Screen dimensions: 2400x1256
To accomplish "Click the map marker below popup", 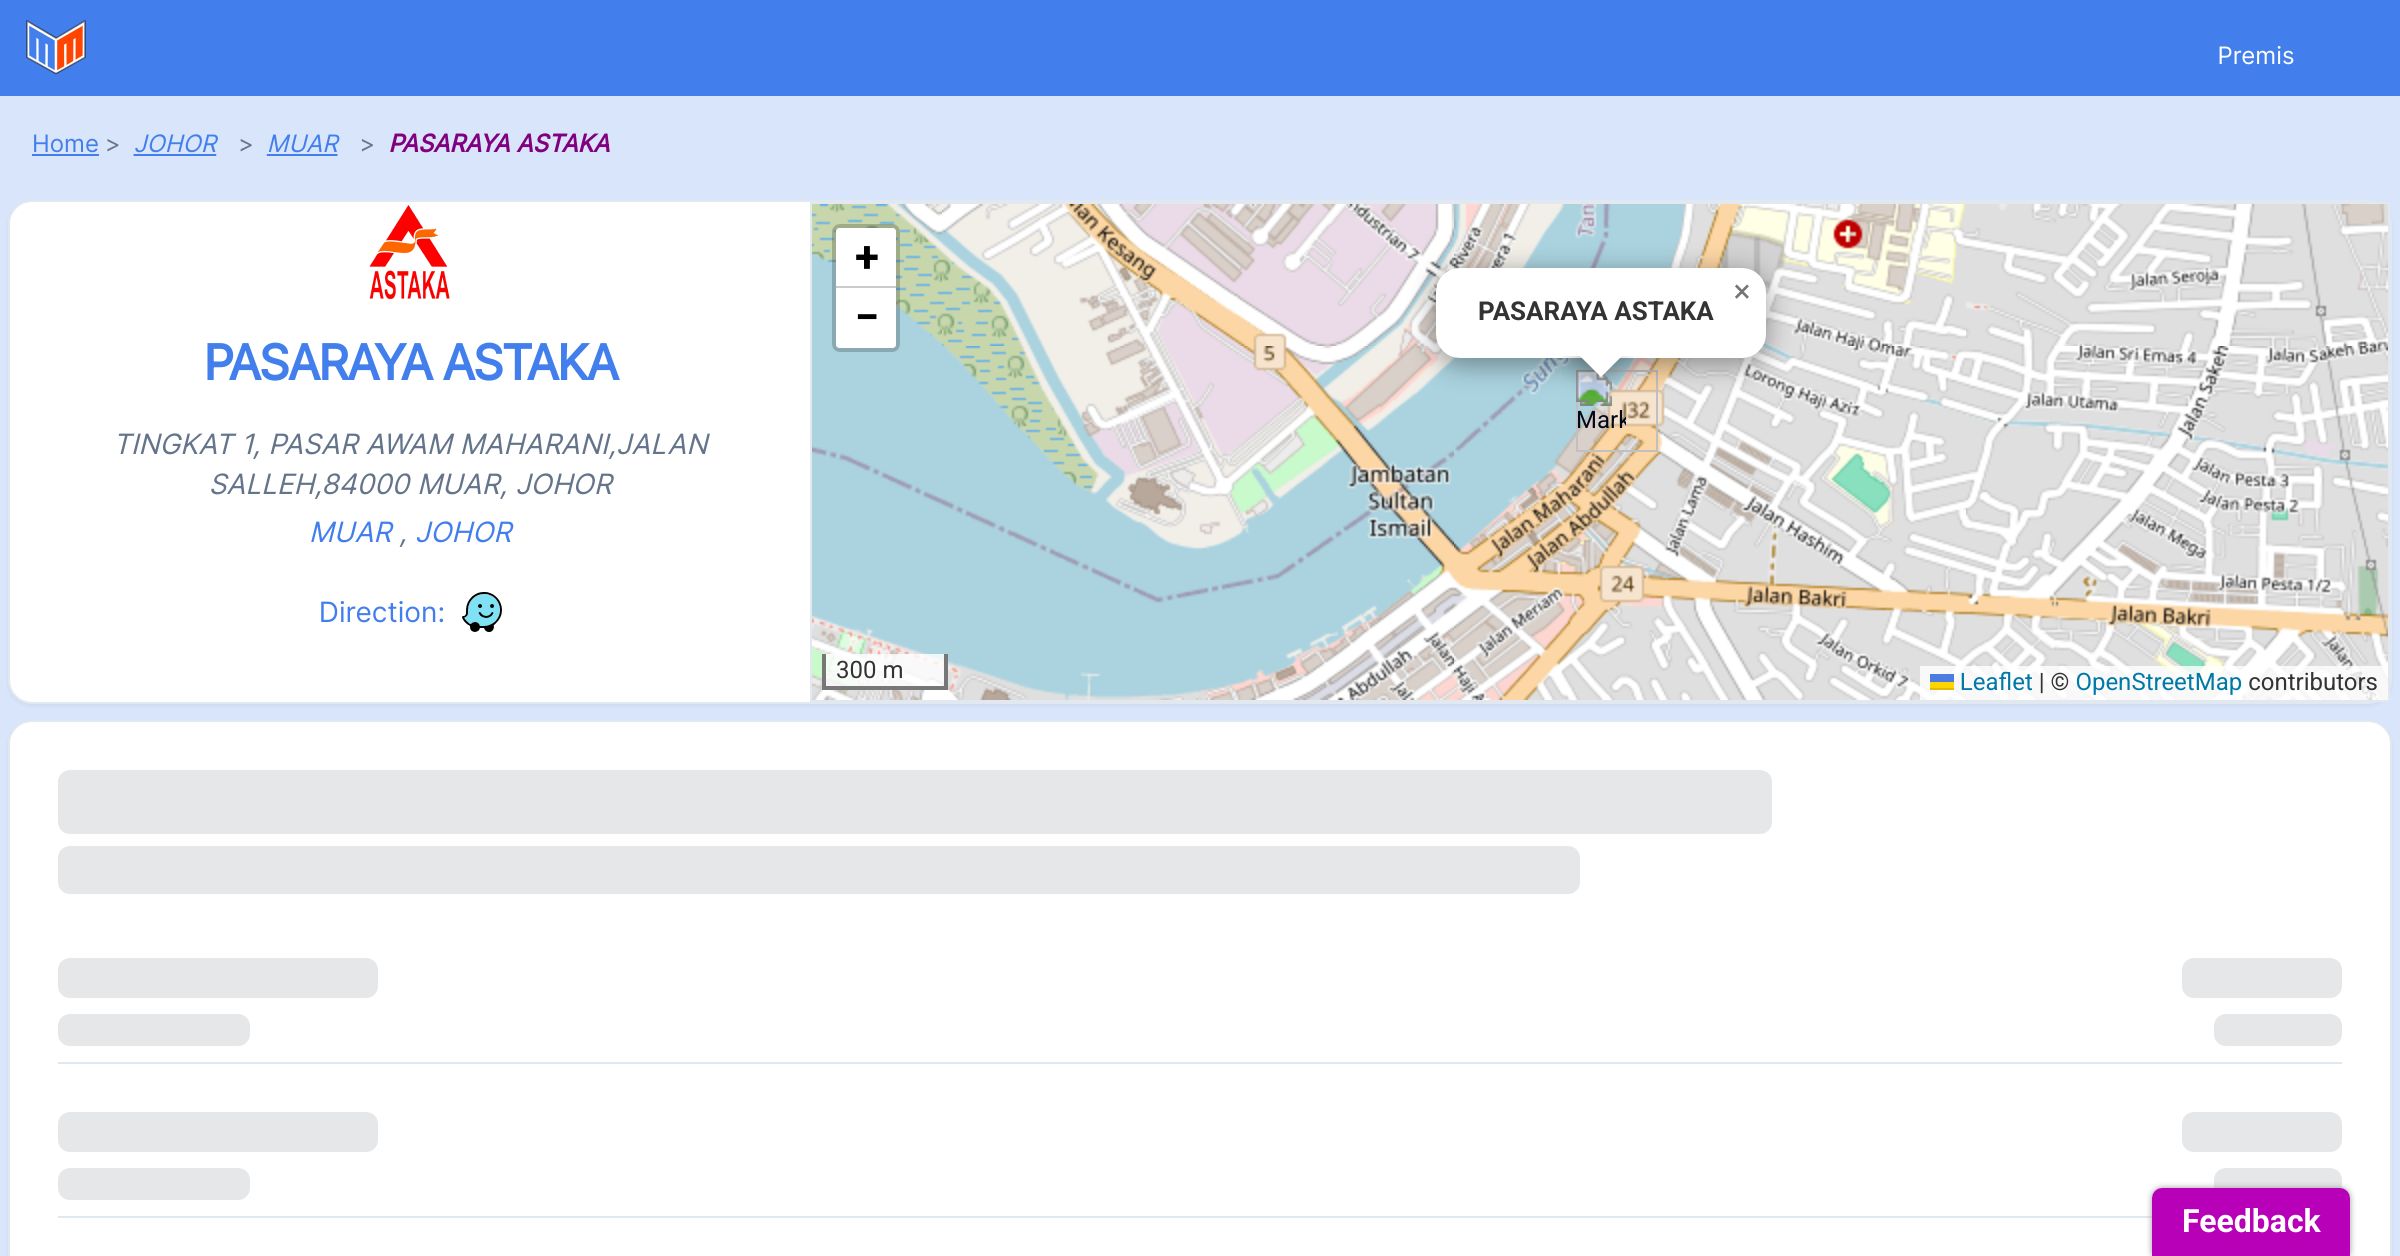I will pyautogui.click(x=1594, y=390).
